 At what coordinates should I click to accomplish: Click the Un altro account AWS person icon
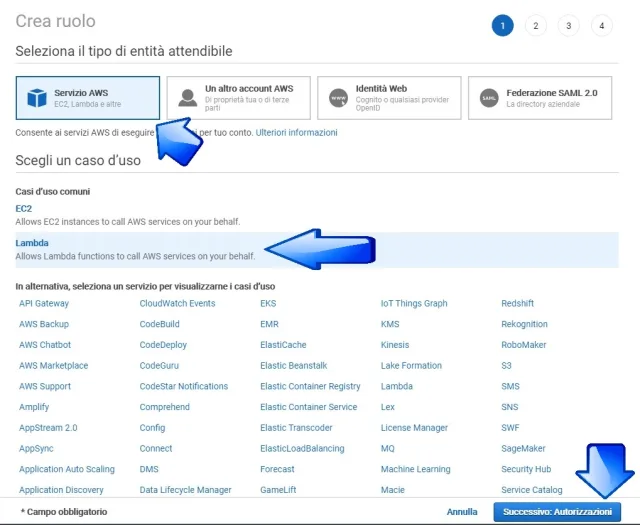[188, 98]
